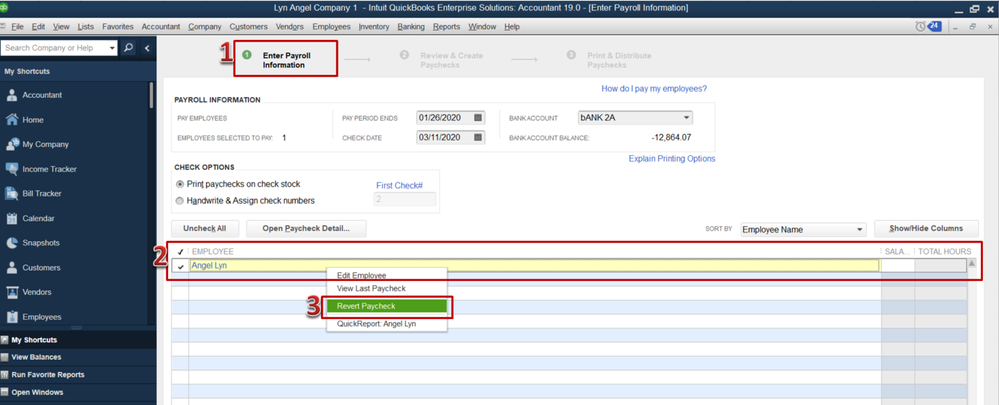The image size is (999, 405).
Task: Click the Angel Lyn employee name
Action: pos(210,266)
